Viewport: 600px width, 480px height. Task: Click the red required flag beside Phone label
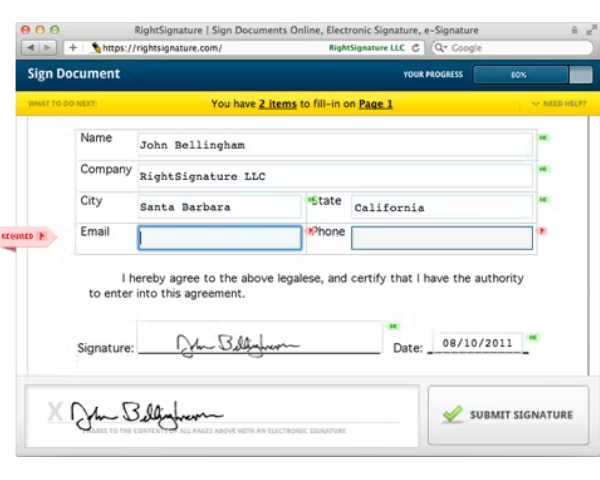(311, 230)
